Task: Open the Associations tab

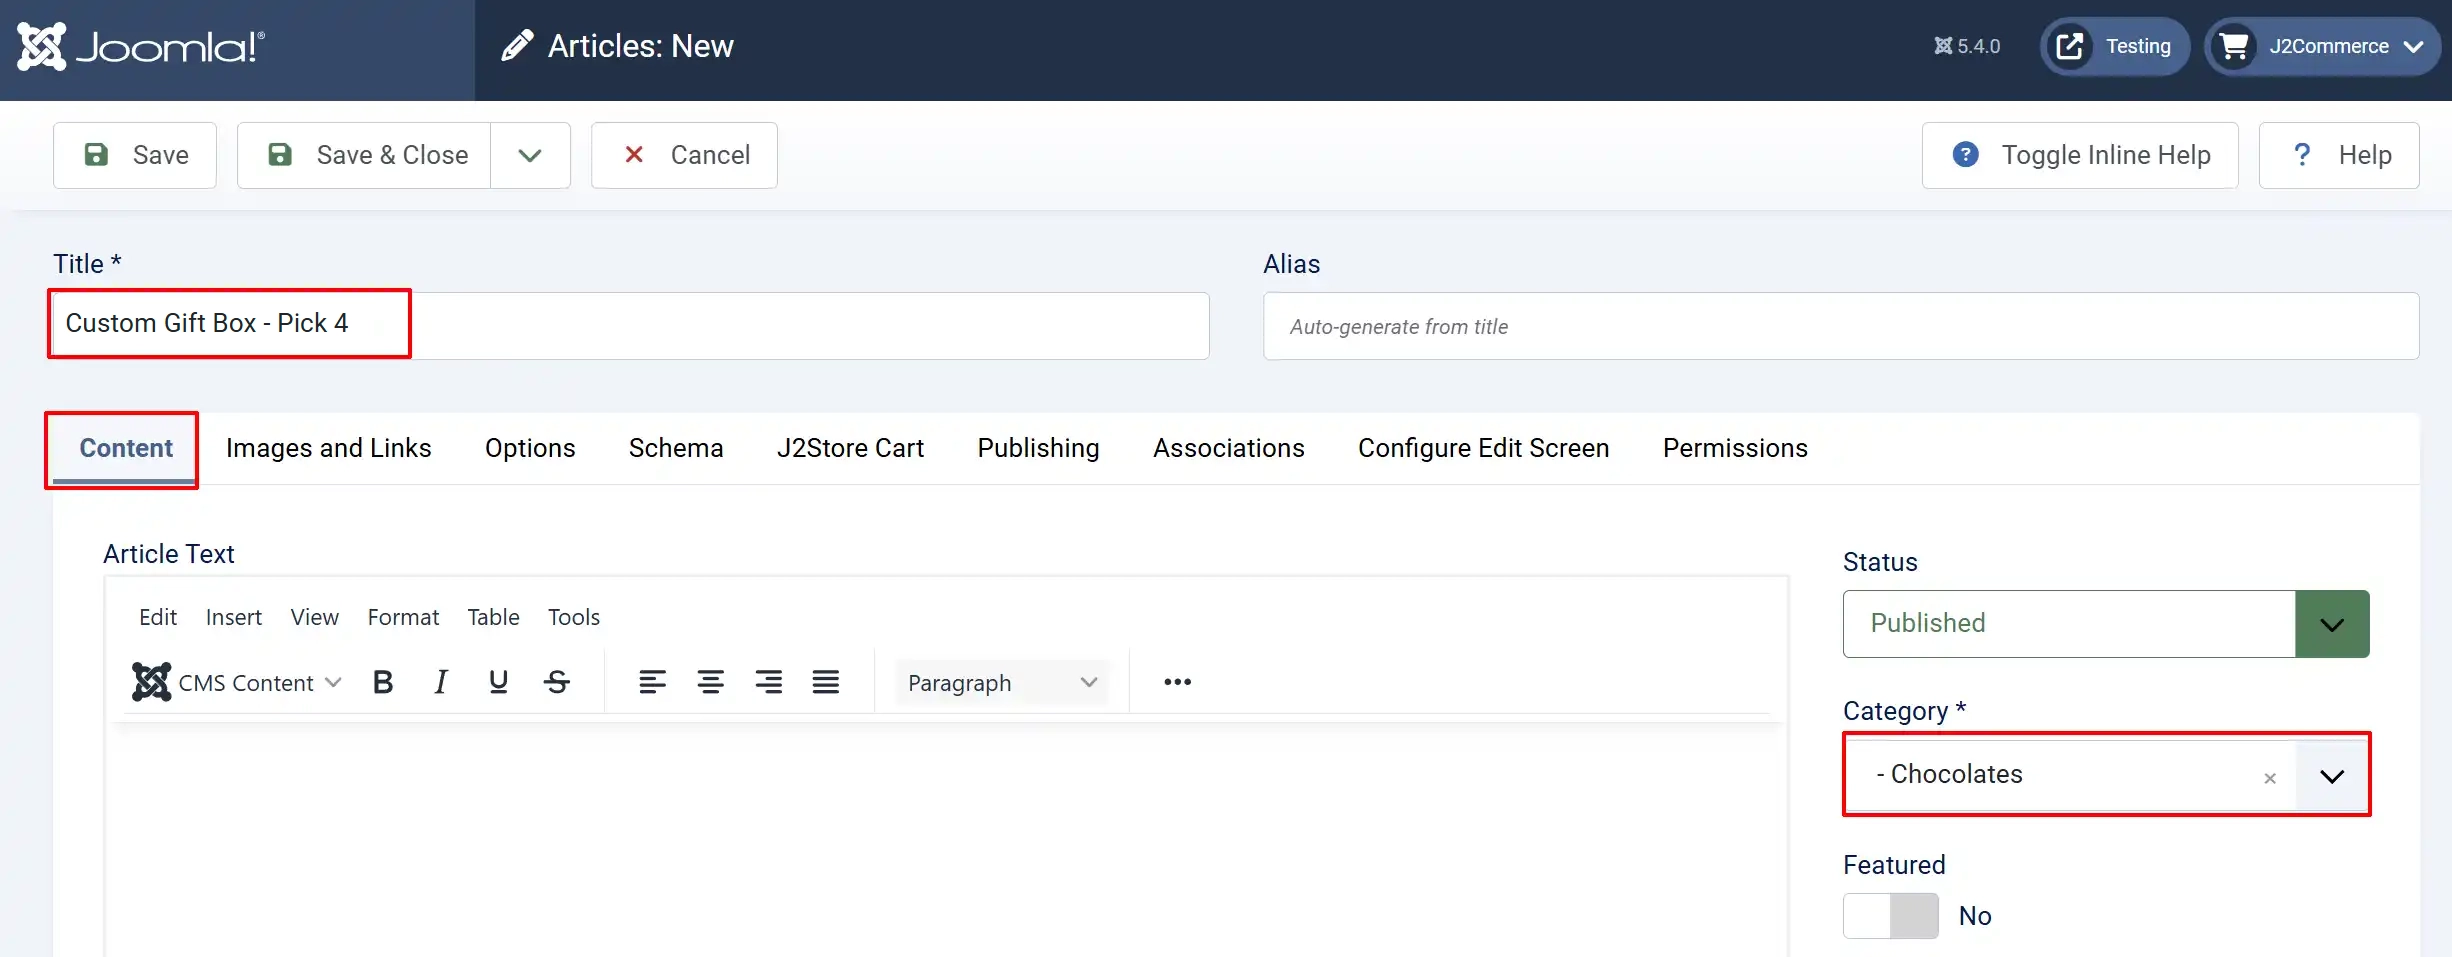Action: point(1228,448)
